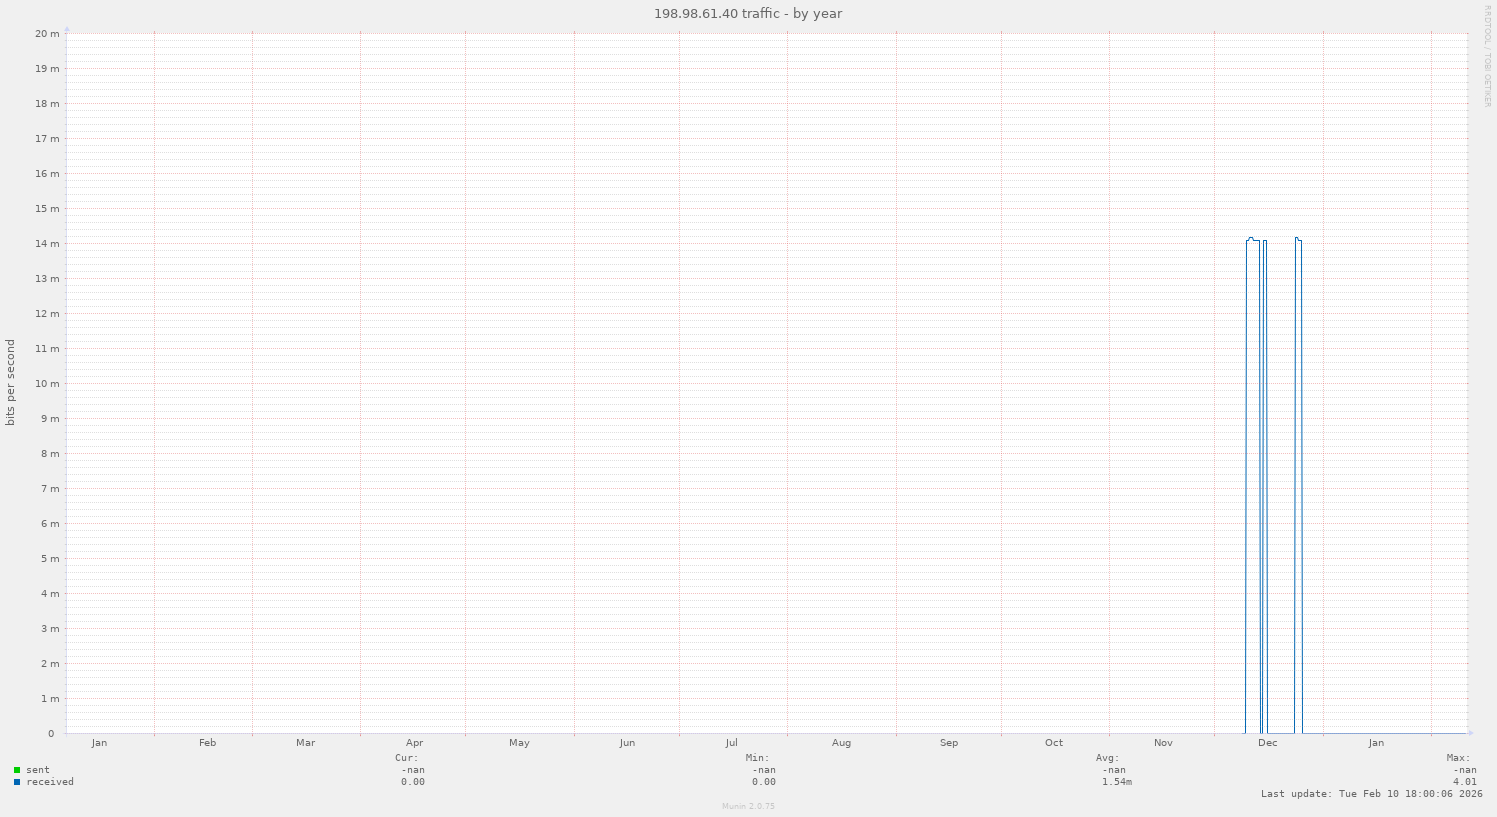Expand the Jan month label on the right
1497x817 pixels.
point(1376,743)
